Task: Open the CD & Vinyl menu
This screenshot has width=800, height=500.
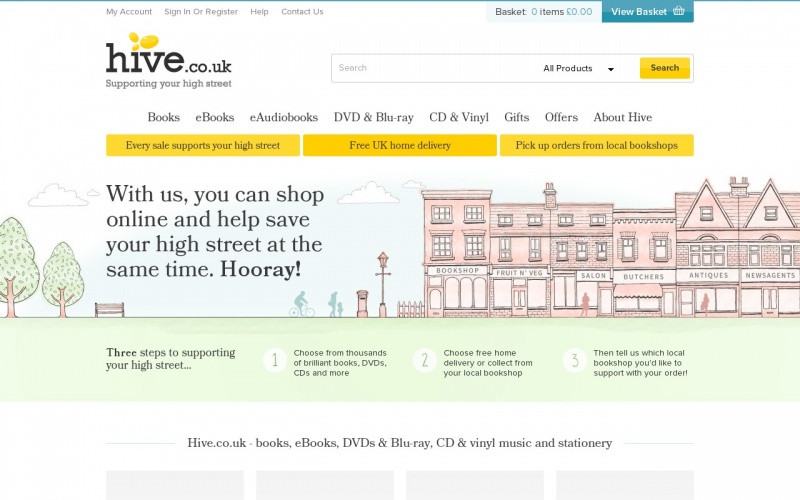Action: [x=459, y=117]
